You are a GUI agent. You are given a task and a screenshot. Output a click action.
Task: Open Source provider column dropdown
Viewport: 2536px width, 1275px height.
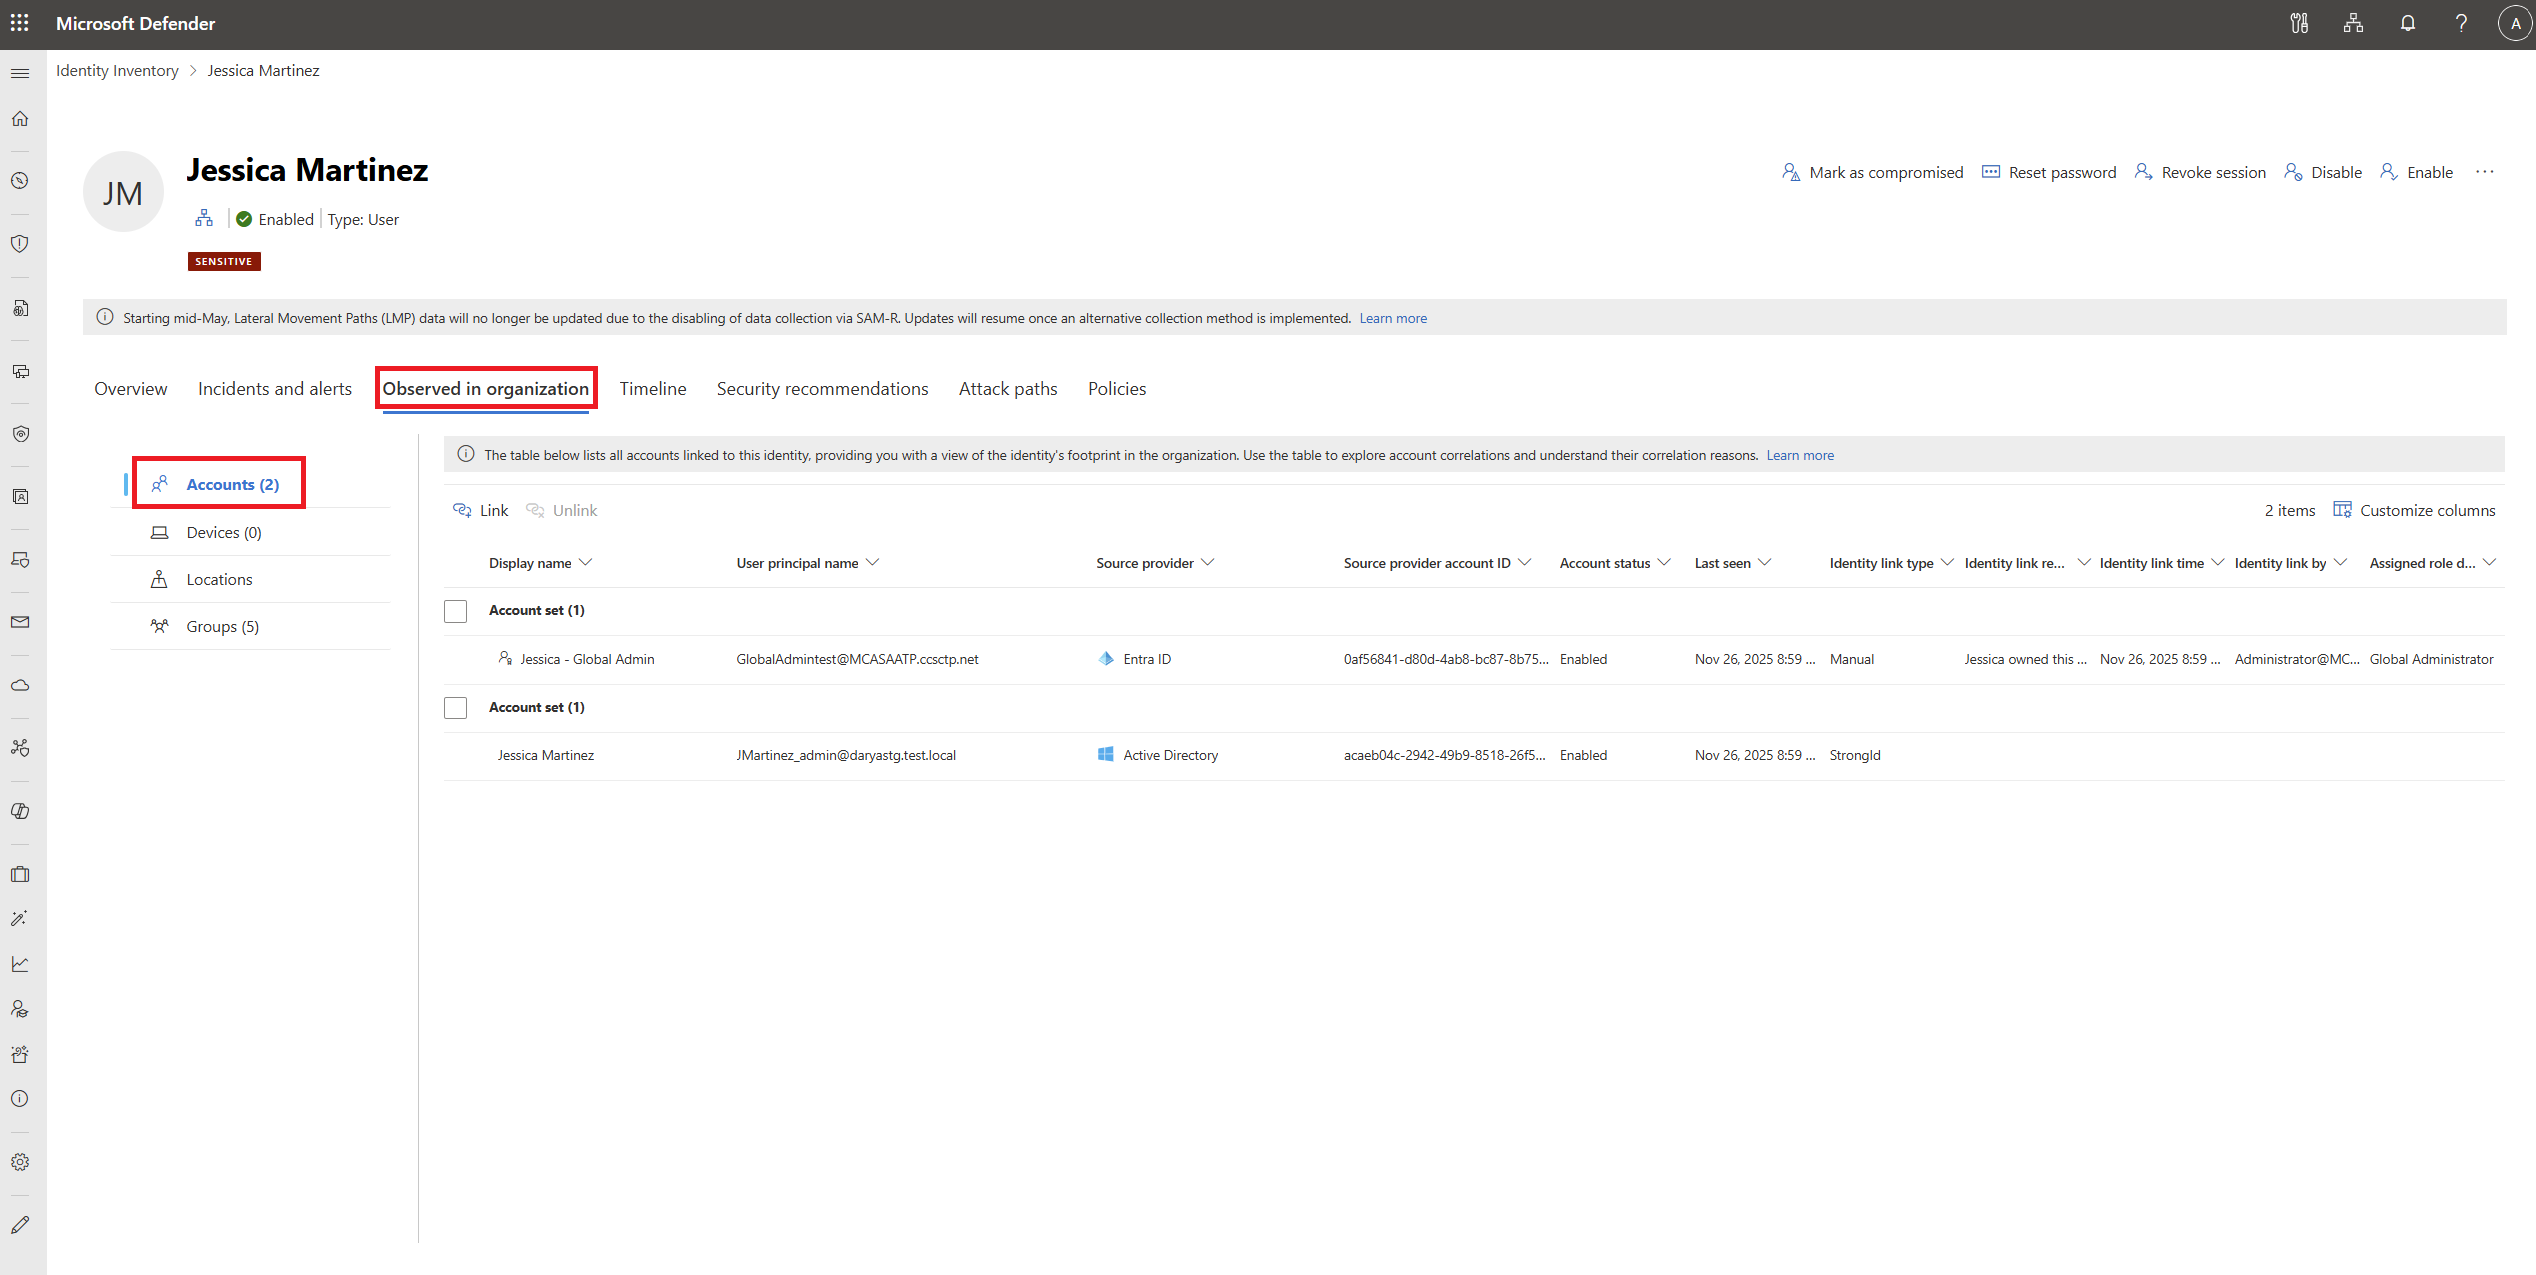[x=1208, y=563]
